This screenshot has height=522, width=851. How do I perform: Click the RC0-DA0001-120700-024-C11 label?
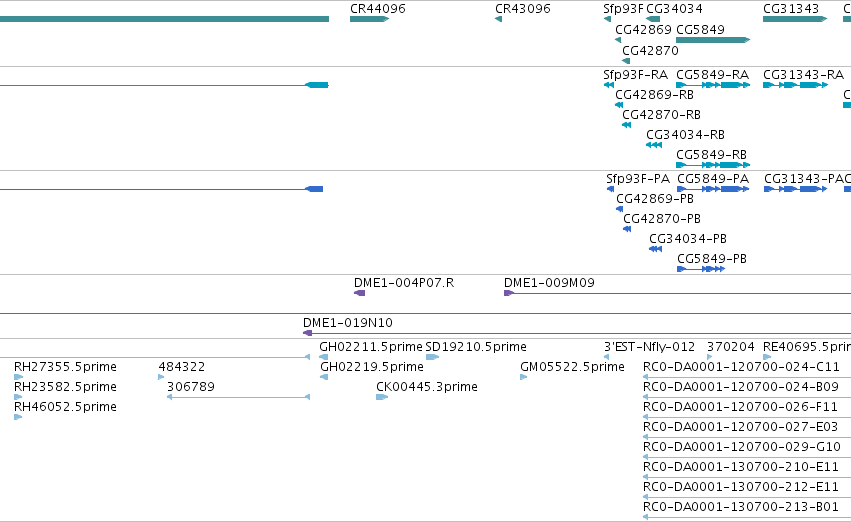[x=741, y=367]
